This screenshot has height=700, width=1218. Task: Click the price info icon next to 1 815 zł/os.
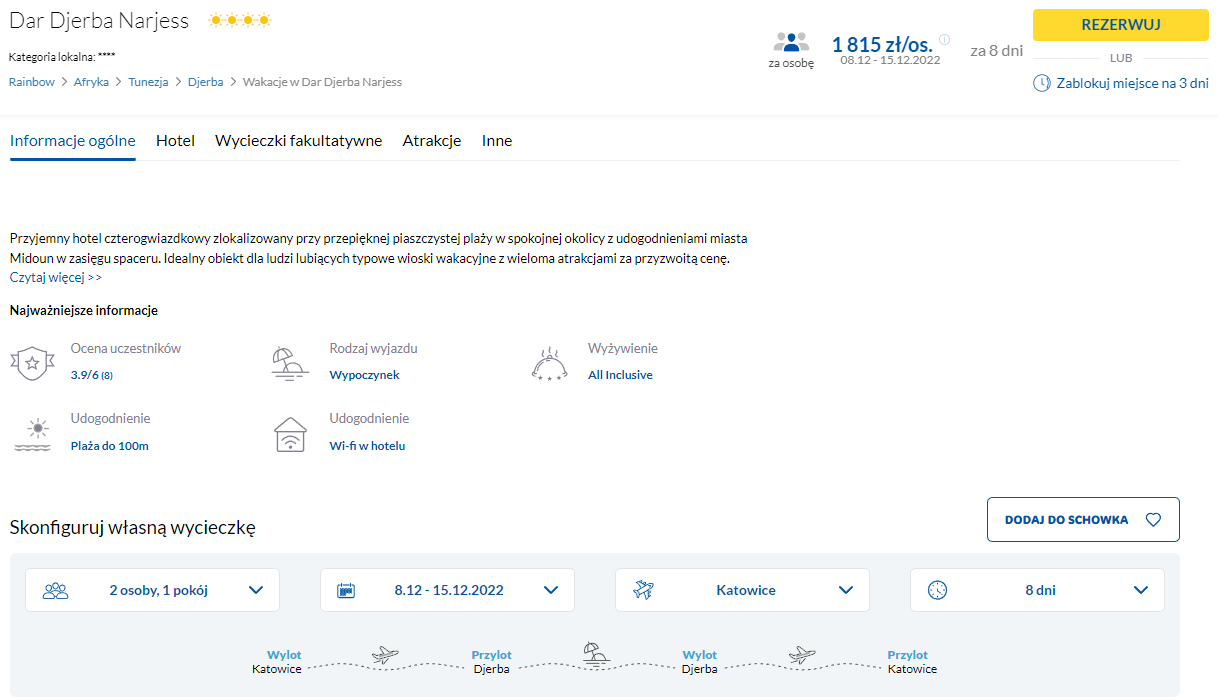coord(945,40)
